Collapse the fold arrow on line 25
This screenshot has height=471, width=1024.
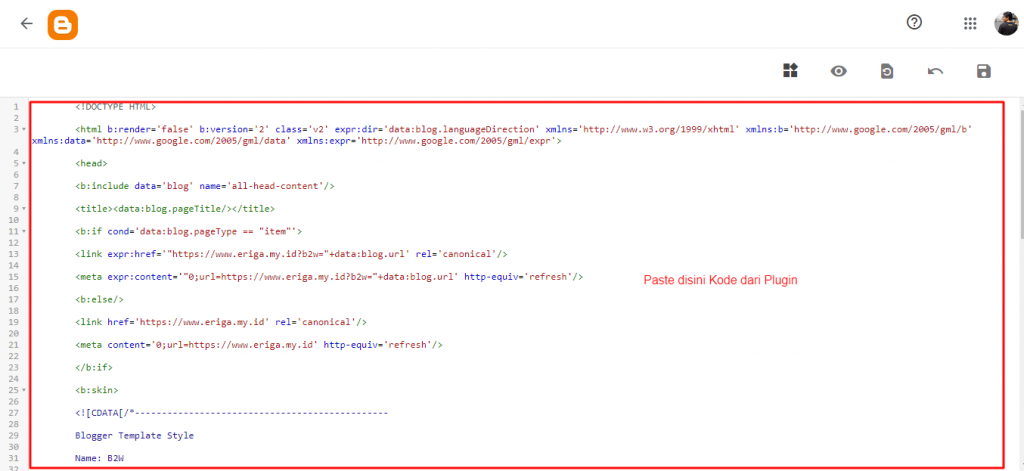coord(24,390)
